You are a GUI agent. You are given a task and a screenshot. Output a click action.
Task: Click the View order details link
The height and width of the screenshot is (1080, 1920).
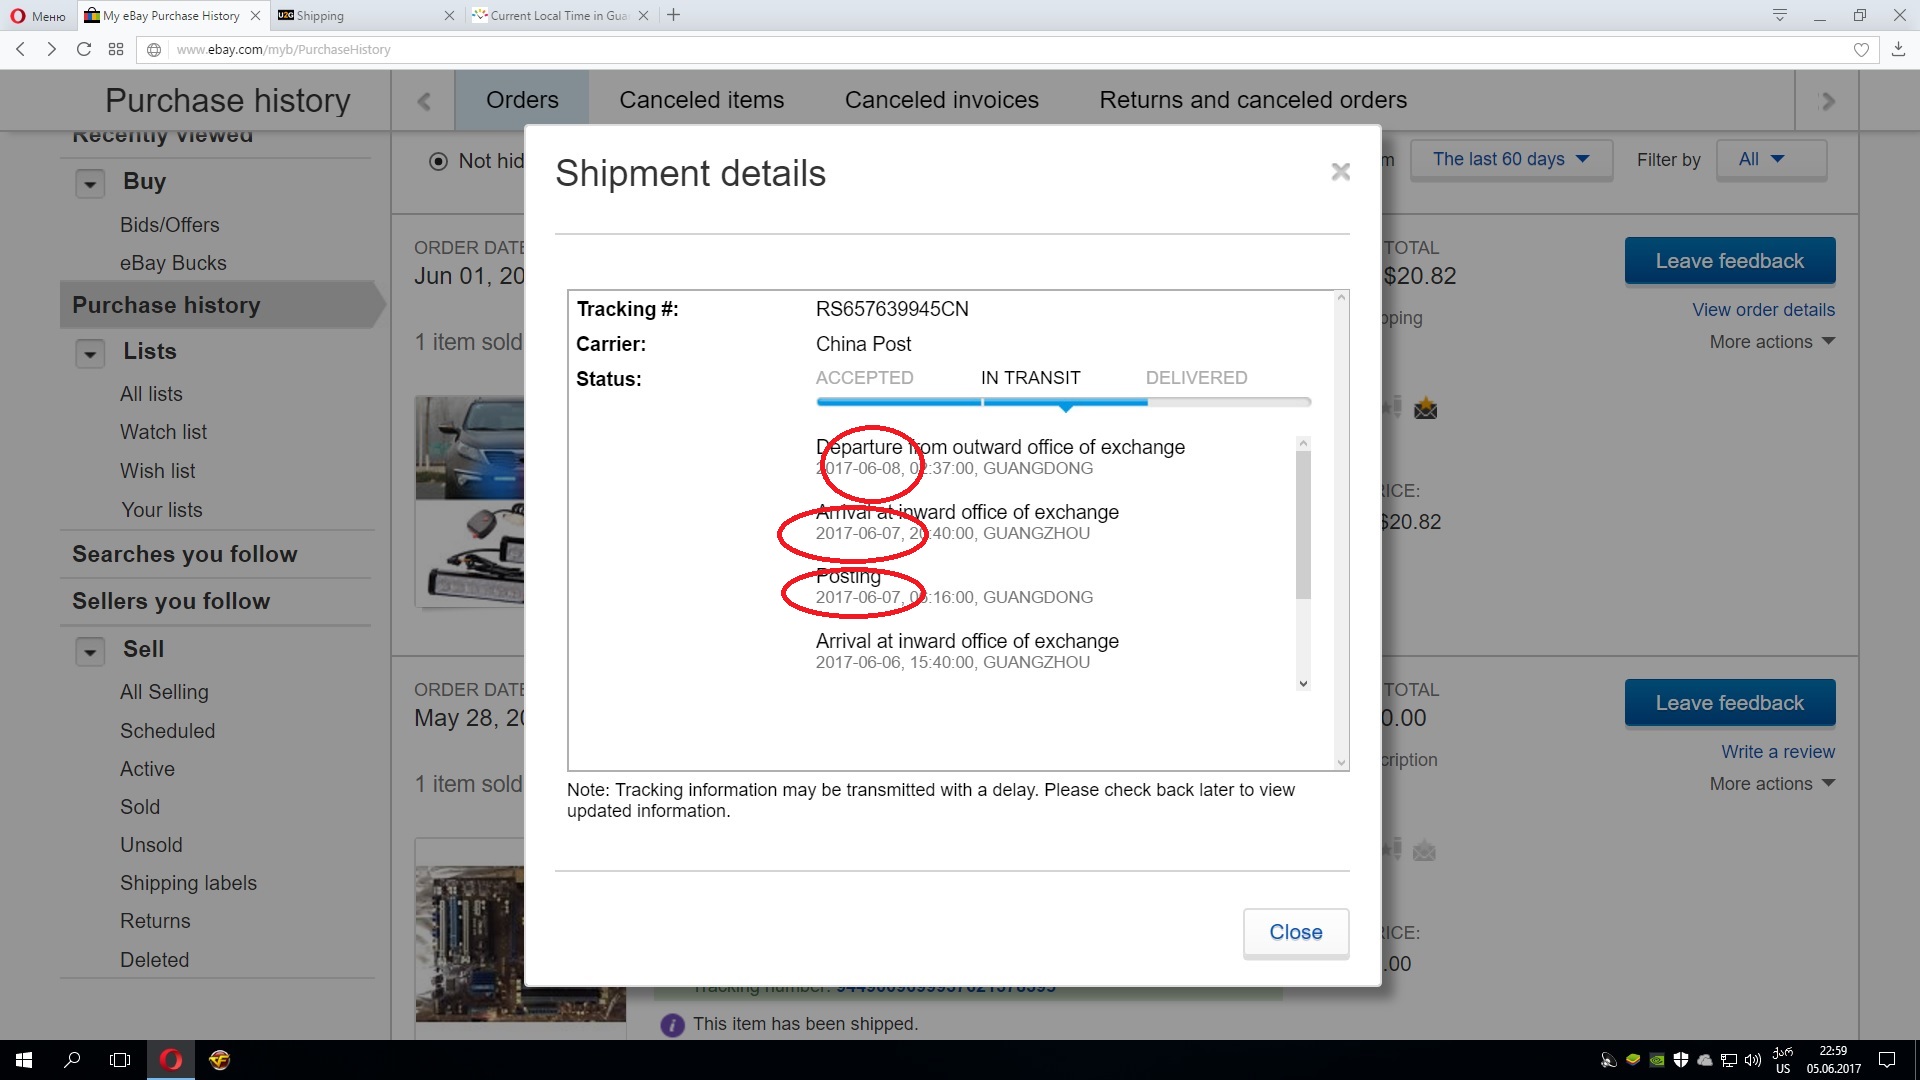click(1763, 310)
